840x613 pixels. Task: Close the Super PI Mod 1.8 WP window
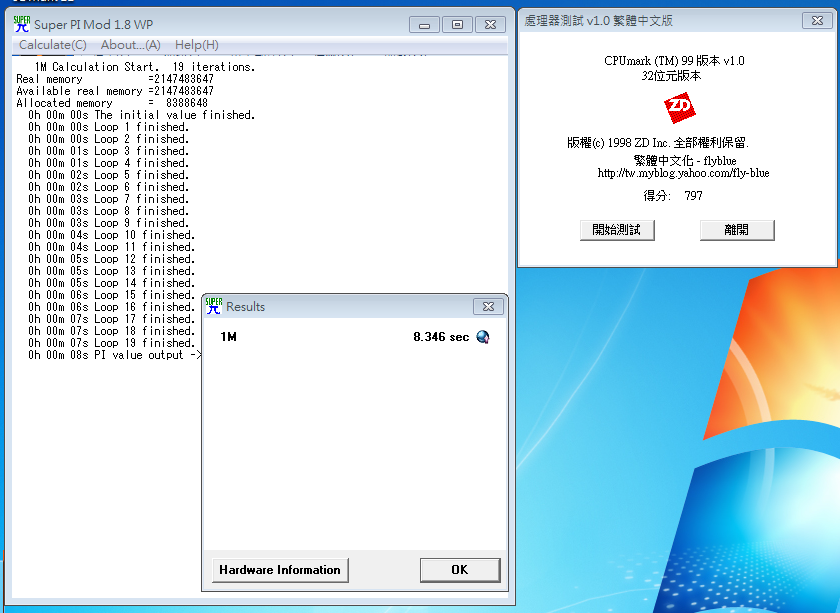tap(490, 25)
